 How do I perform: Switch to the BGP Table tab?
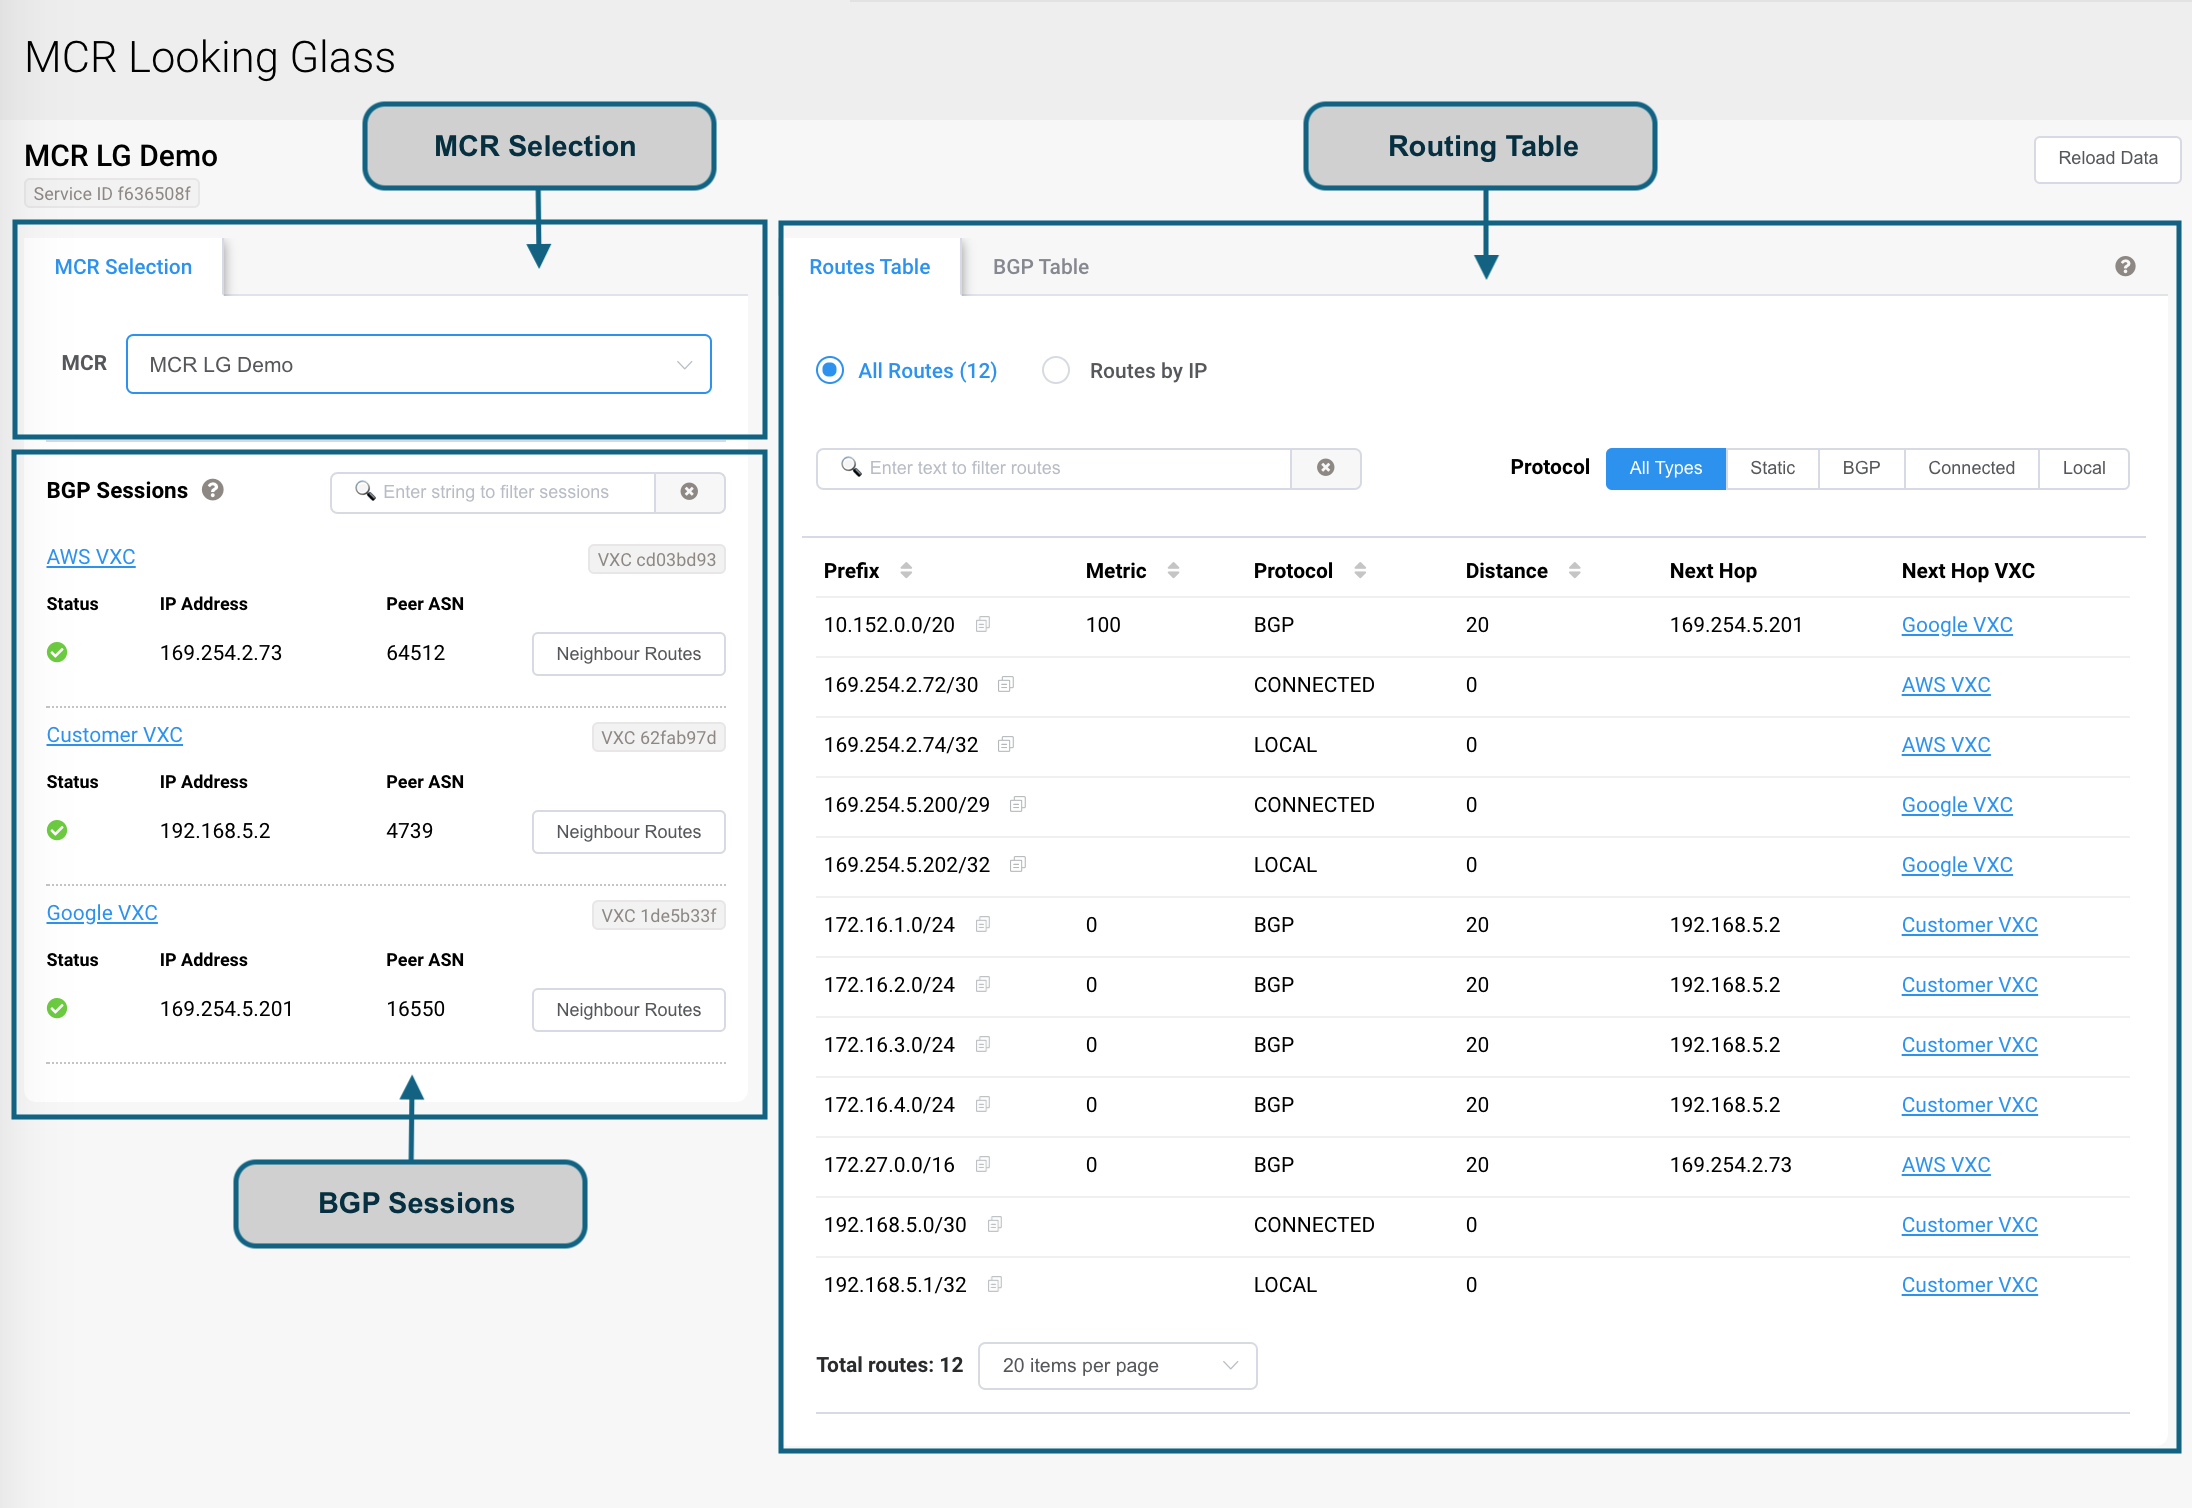[x=1040, y=267]
